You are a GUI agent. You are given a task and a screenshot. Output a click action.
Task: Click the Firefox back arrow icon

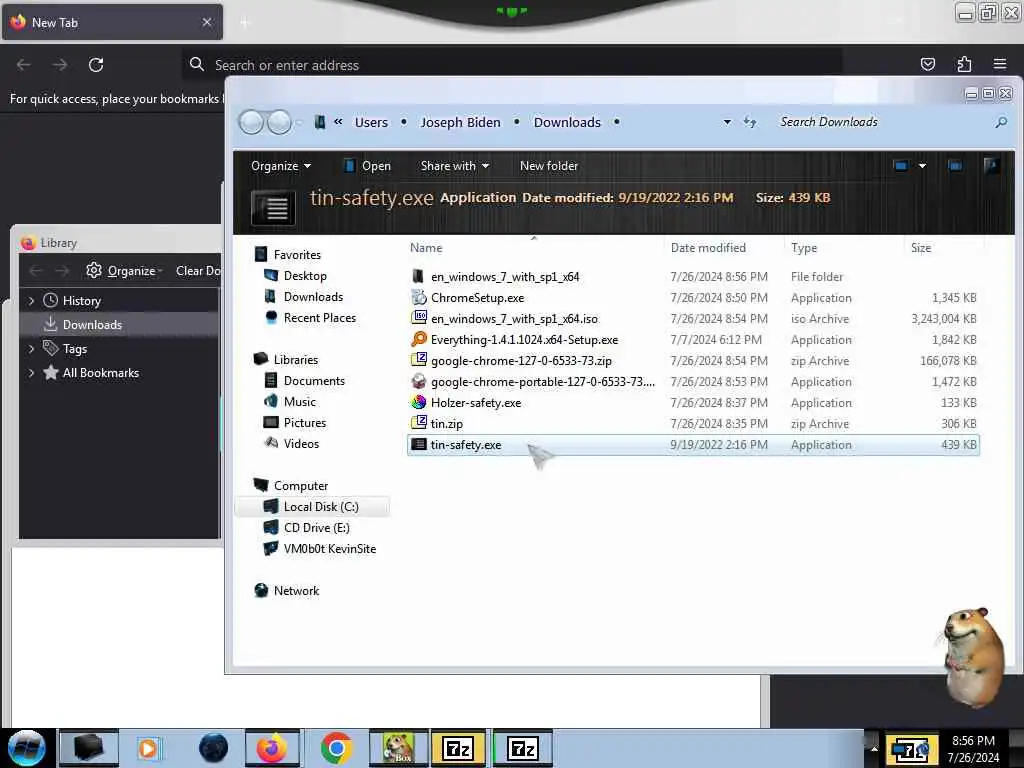point(24,65)
